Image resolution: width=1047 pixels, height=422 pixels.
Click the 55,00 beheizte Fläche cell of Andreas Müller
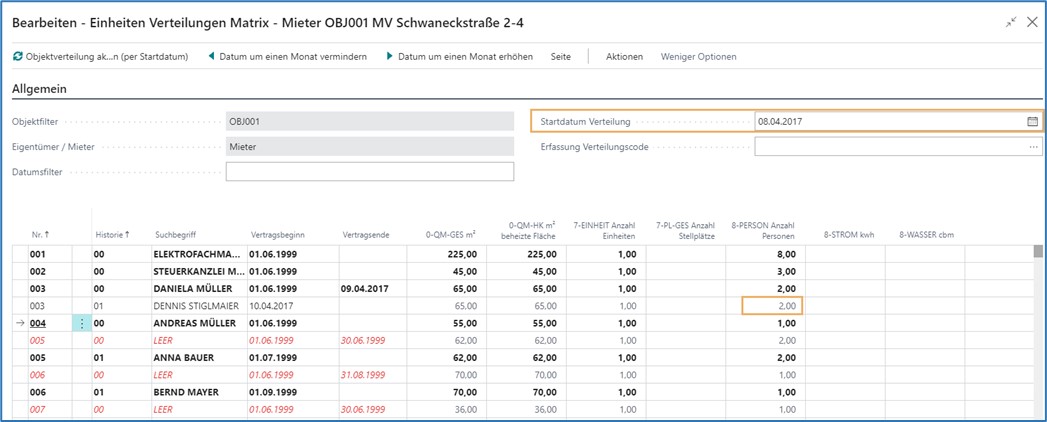point(526,323)
